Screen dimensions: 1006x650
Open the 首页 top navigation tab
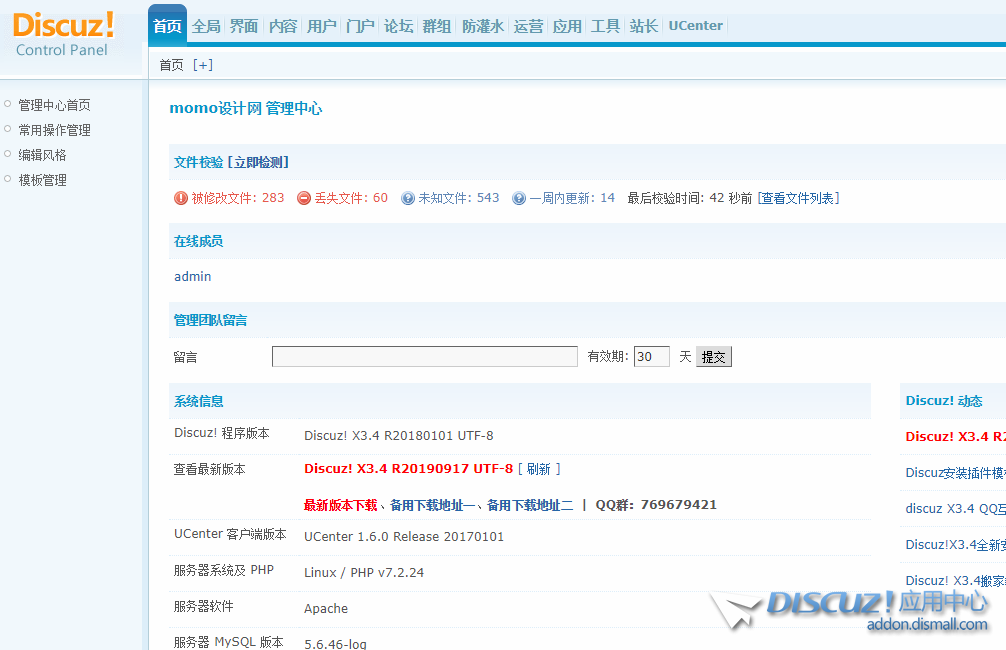(167, 26)
